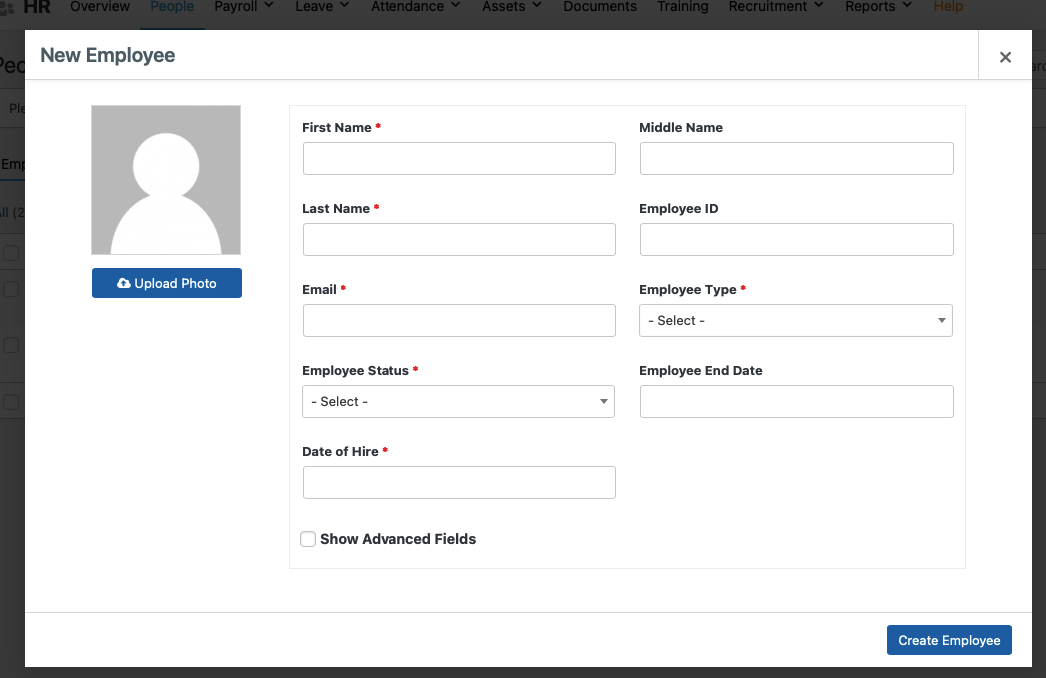Open the Training menu item

pyautogui.click(x=682, y=7)
